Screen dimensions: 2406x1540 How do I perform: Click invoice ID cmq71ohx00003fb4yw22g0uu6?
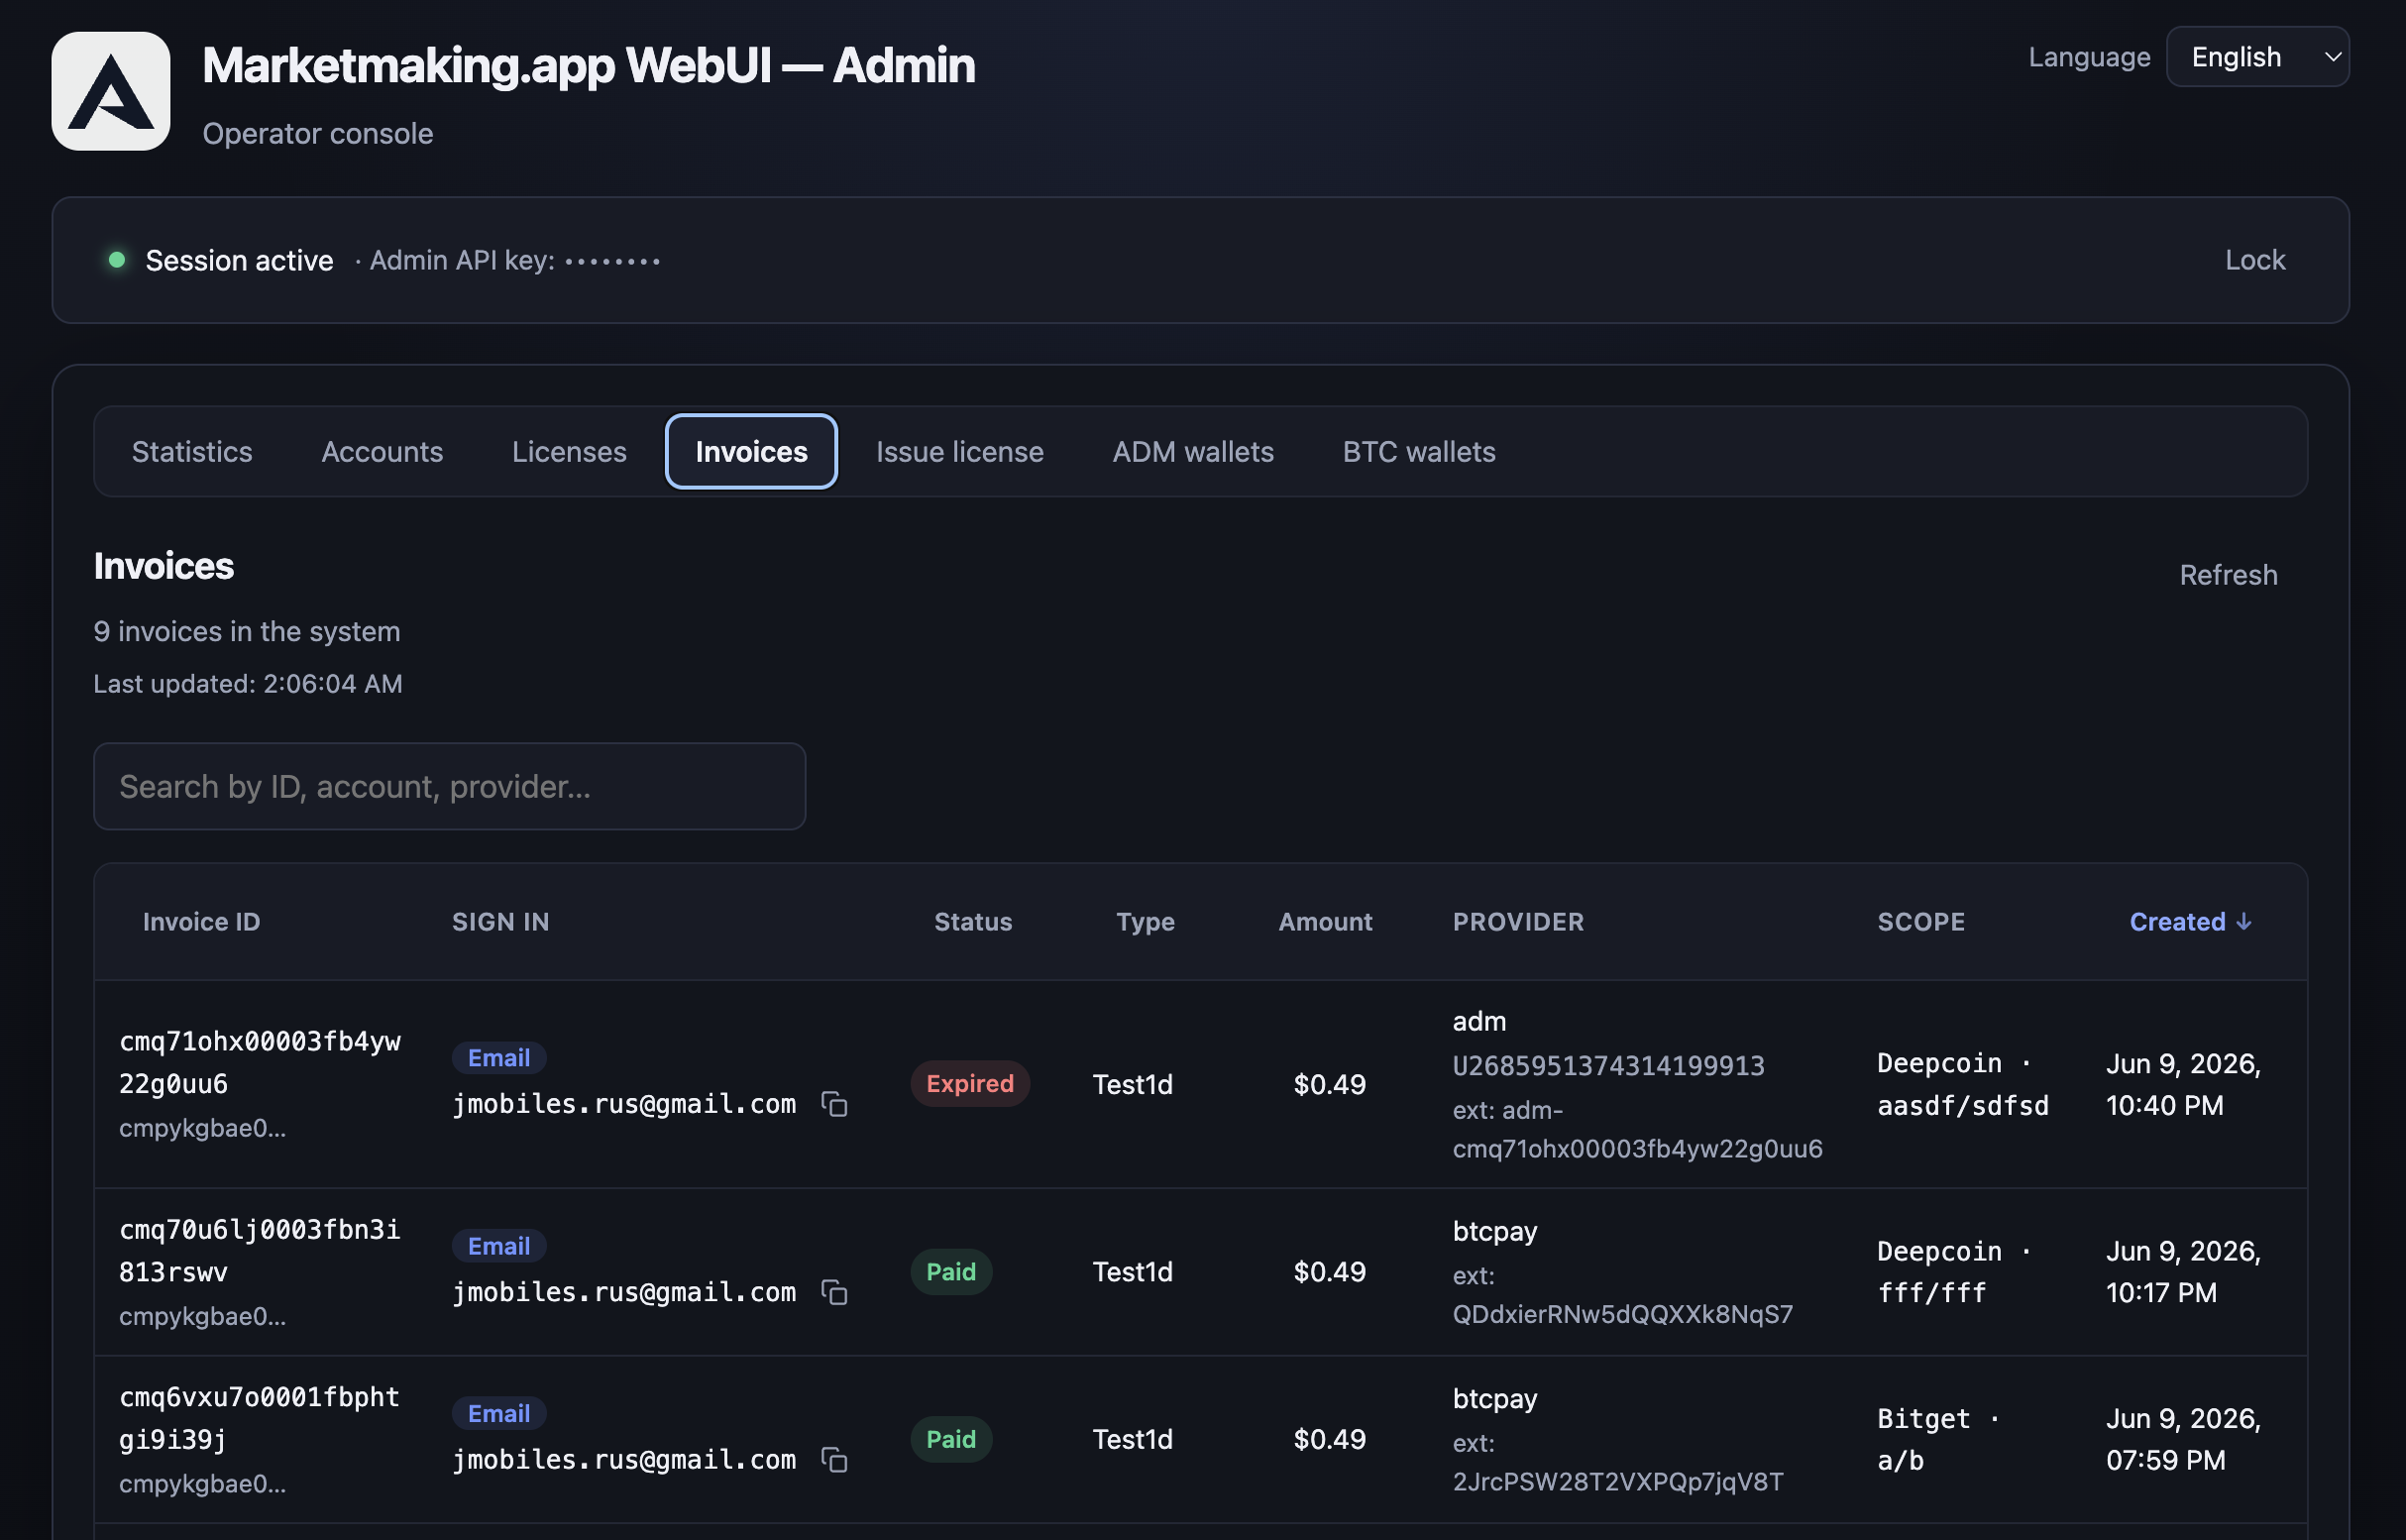tap(260, 1062)
